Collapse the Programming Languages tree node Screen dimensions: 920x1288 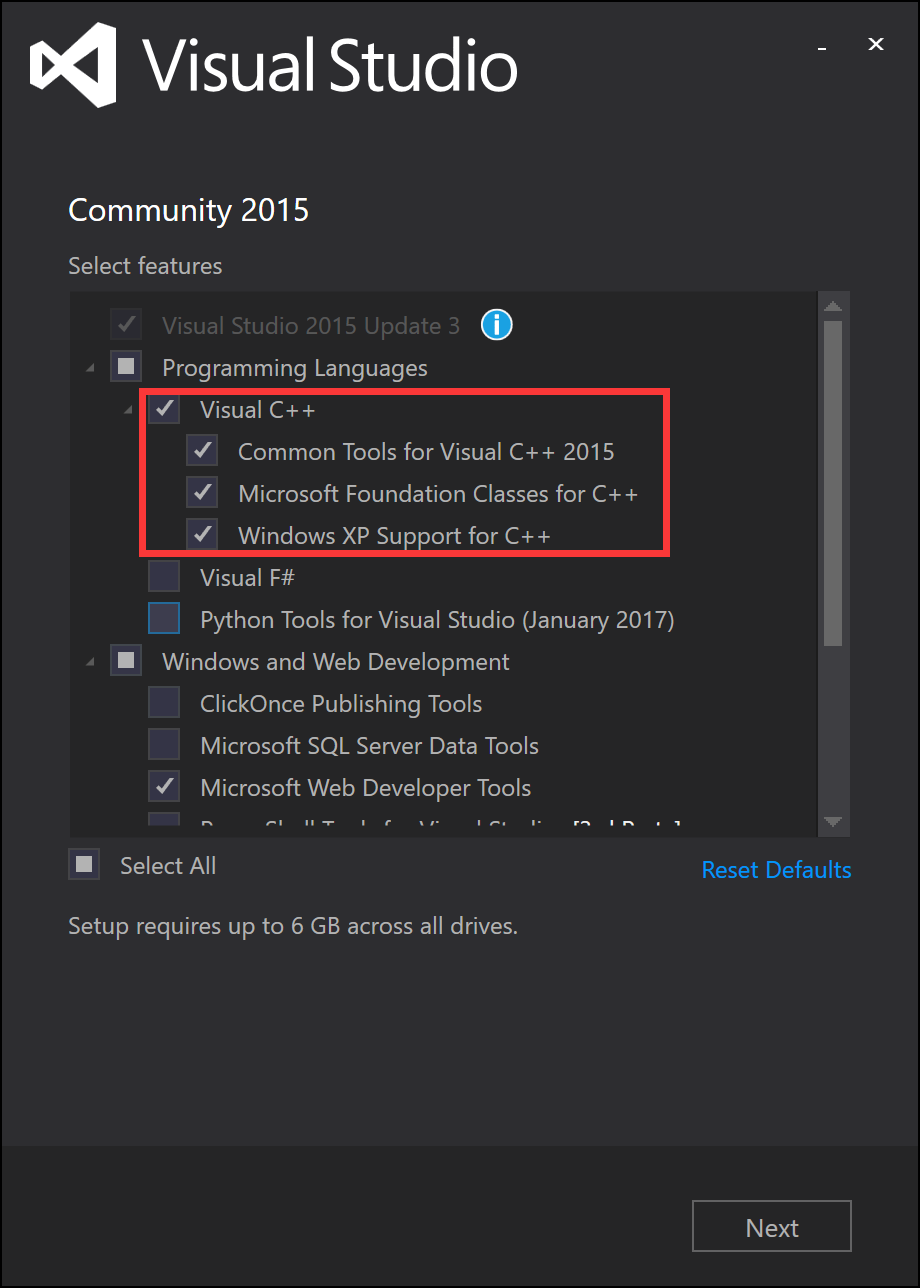91,369
